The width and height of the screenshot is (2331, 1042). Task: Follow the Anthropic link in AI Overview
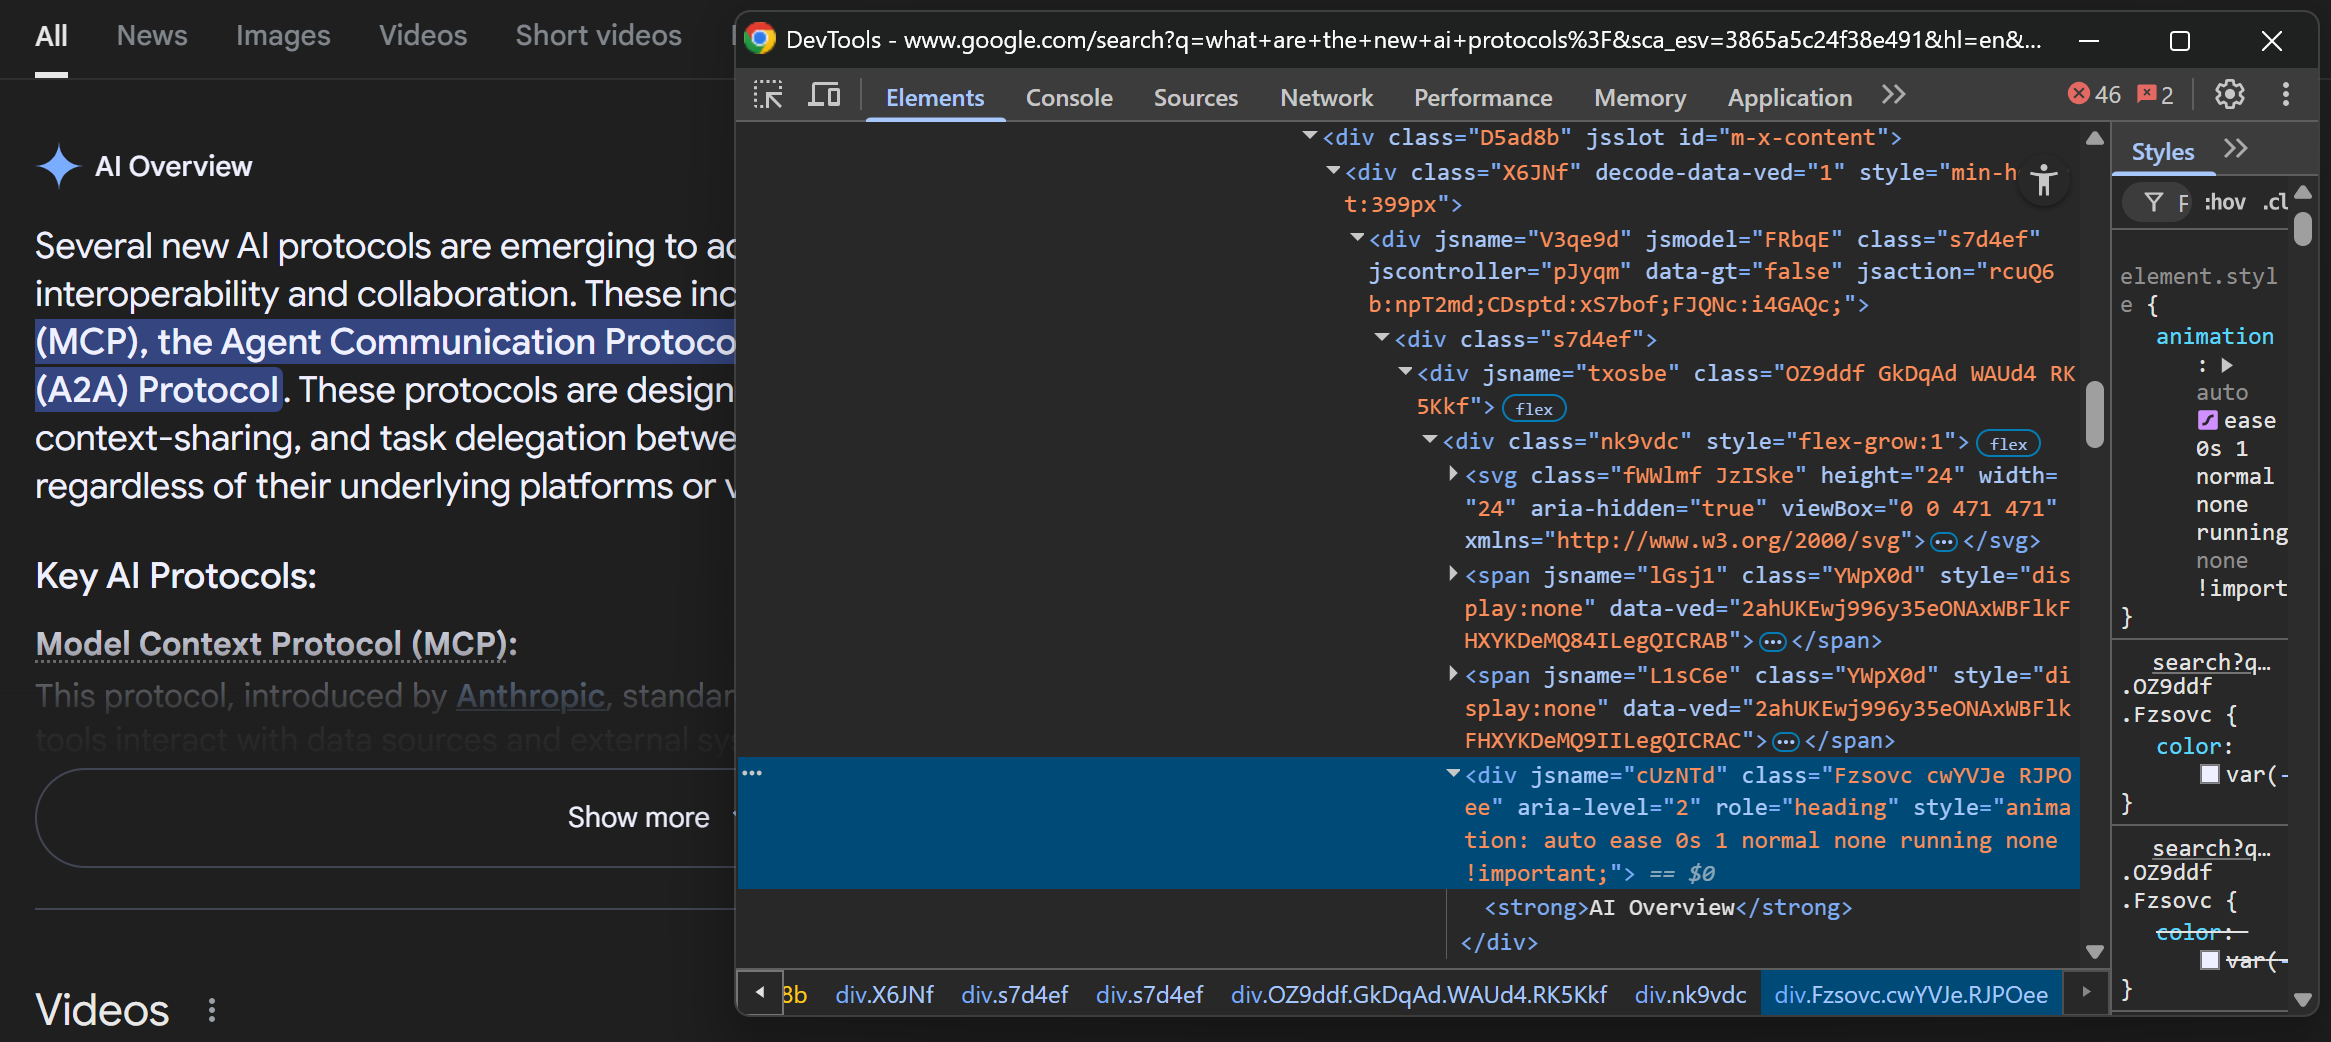click(531, 696)
